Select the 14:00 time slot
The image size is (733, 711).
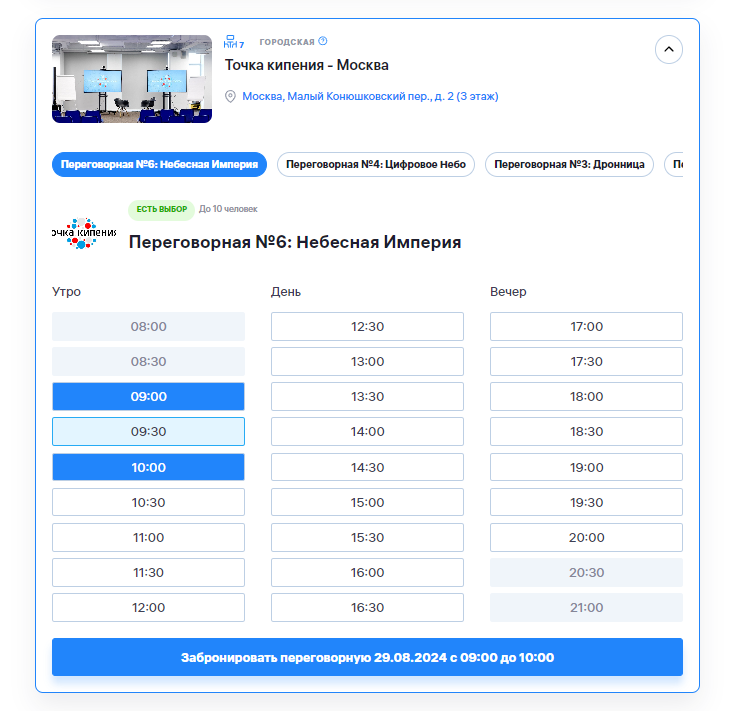(367, 432)
